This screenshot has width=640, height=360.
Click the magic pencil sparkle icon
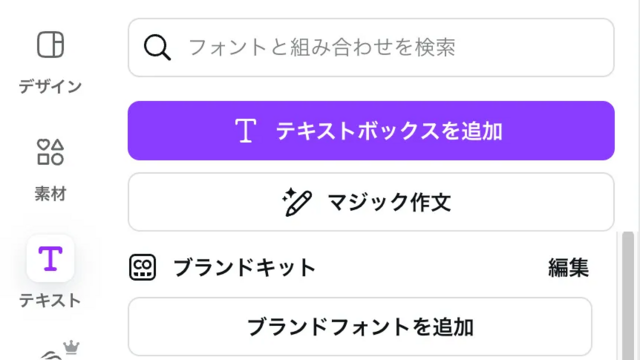[297, 202]
